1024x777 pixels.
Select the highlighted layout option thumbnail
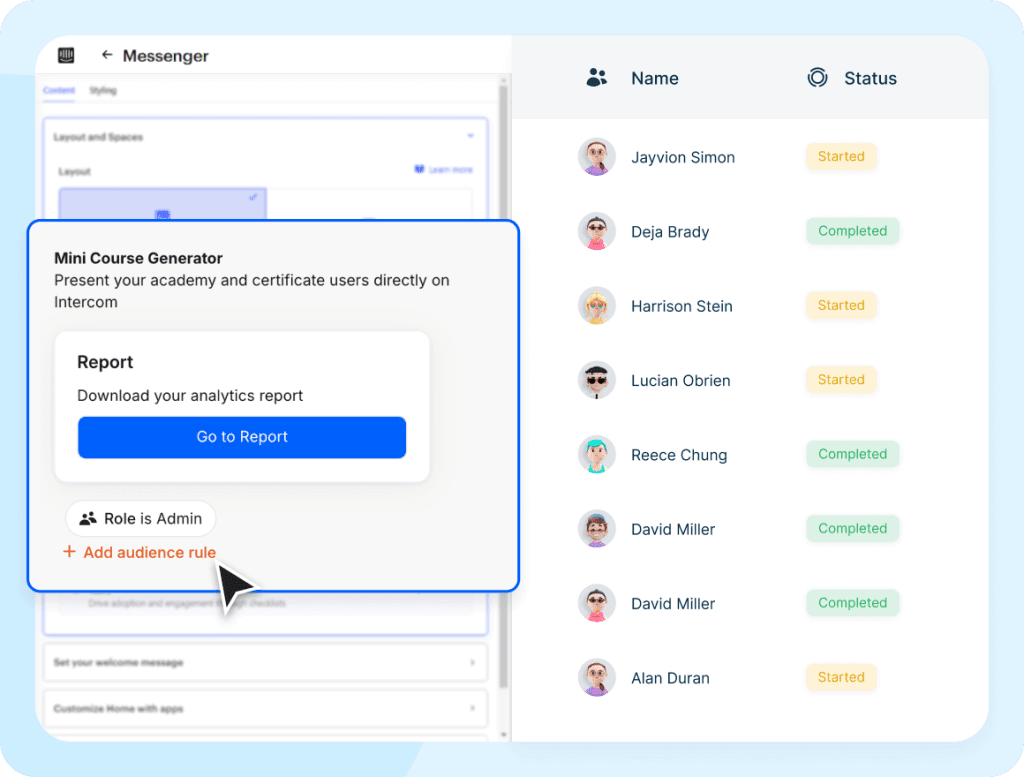(163, 204)
